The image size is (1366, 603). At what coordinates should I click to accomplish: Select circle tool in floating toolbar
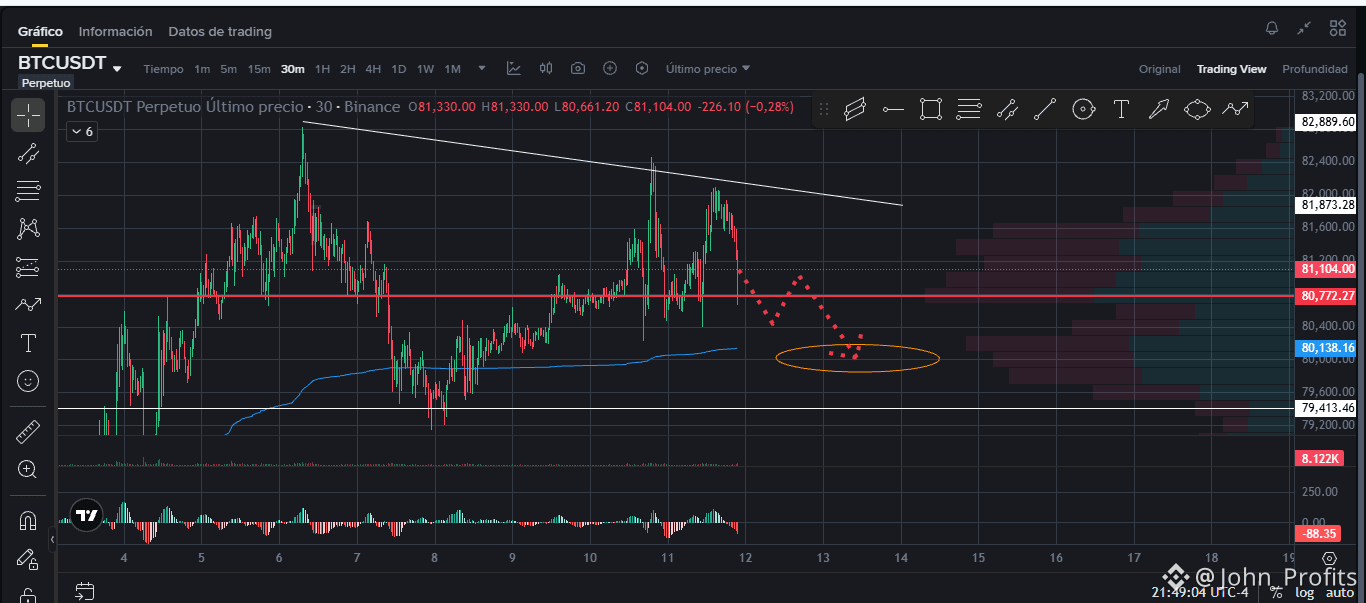[1082, 110]
